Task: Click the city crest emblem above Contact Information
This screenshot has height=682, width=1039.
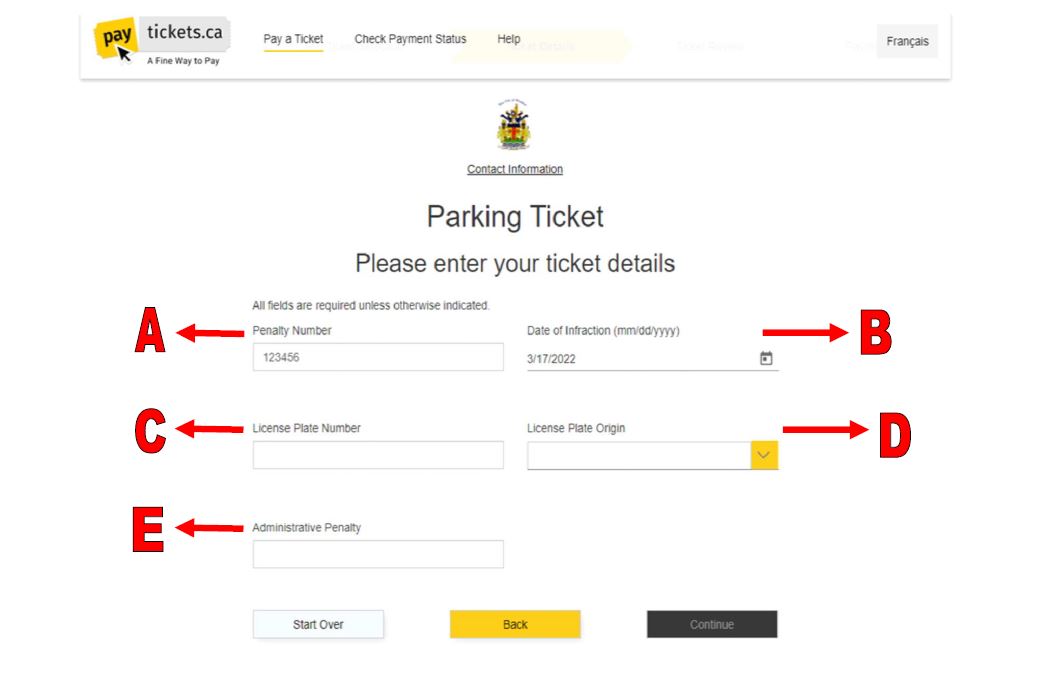Action: [x=514, y=125]
